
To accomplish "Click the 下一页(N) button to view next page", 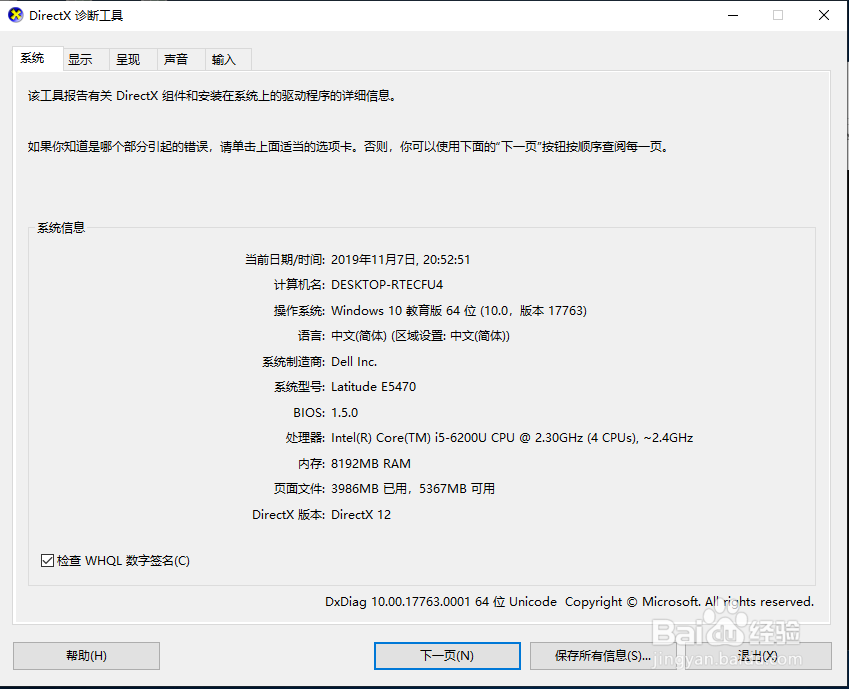I will [x=447, y=656].
